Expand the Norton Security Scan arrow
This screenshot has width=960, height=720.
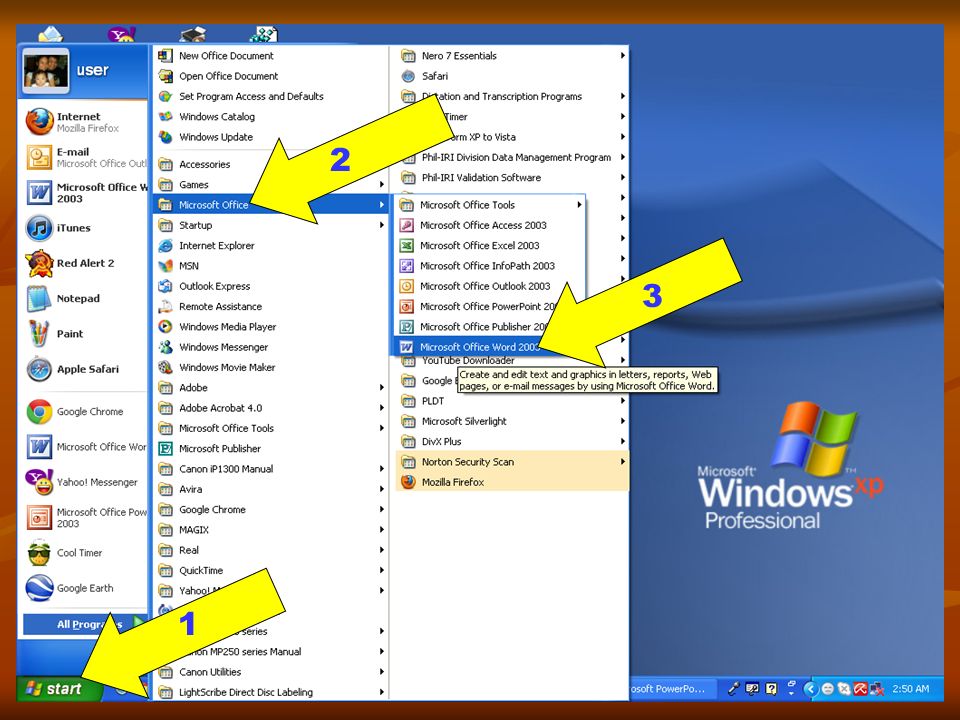coord(623,462)
